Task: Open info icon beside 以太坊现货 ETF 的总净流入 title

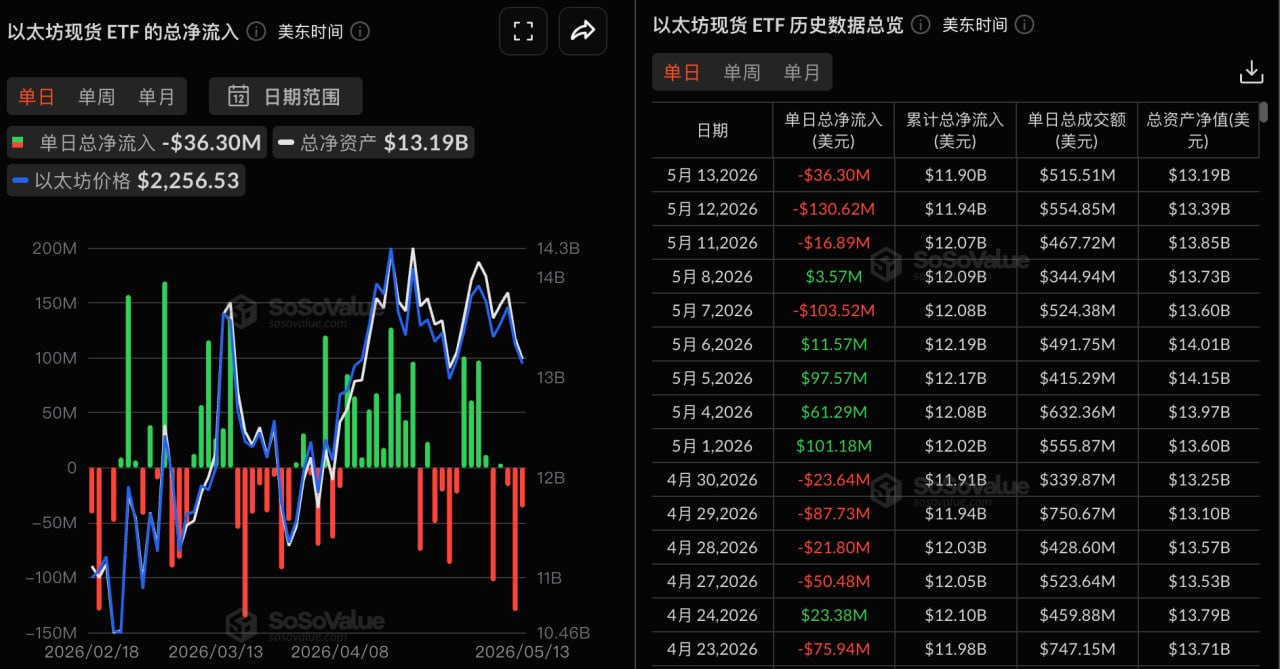Action: pos(257,31)
